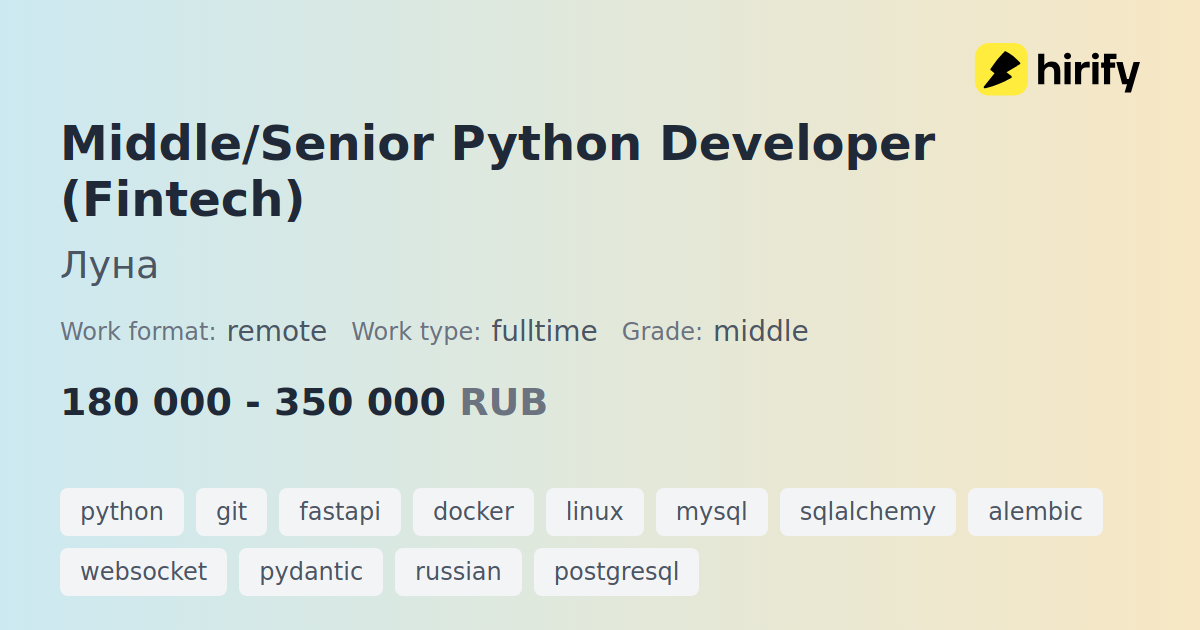Select the linux skill tag
Image resolution: width=1200 pixels, height=630 pixels.
coord(595,512)
